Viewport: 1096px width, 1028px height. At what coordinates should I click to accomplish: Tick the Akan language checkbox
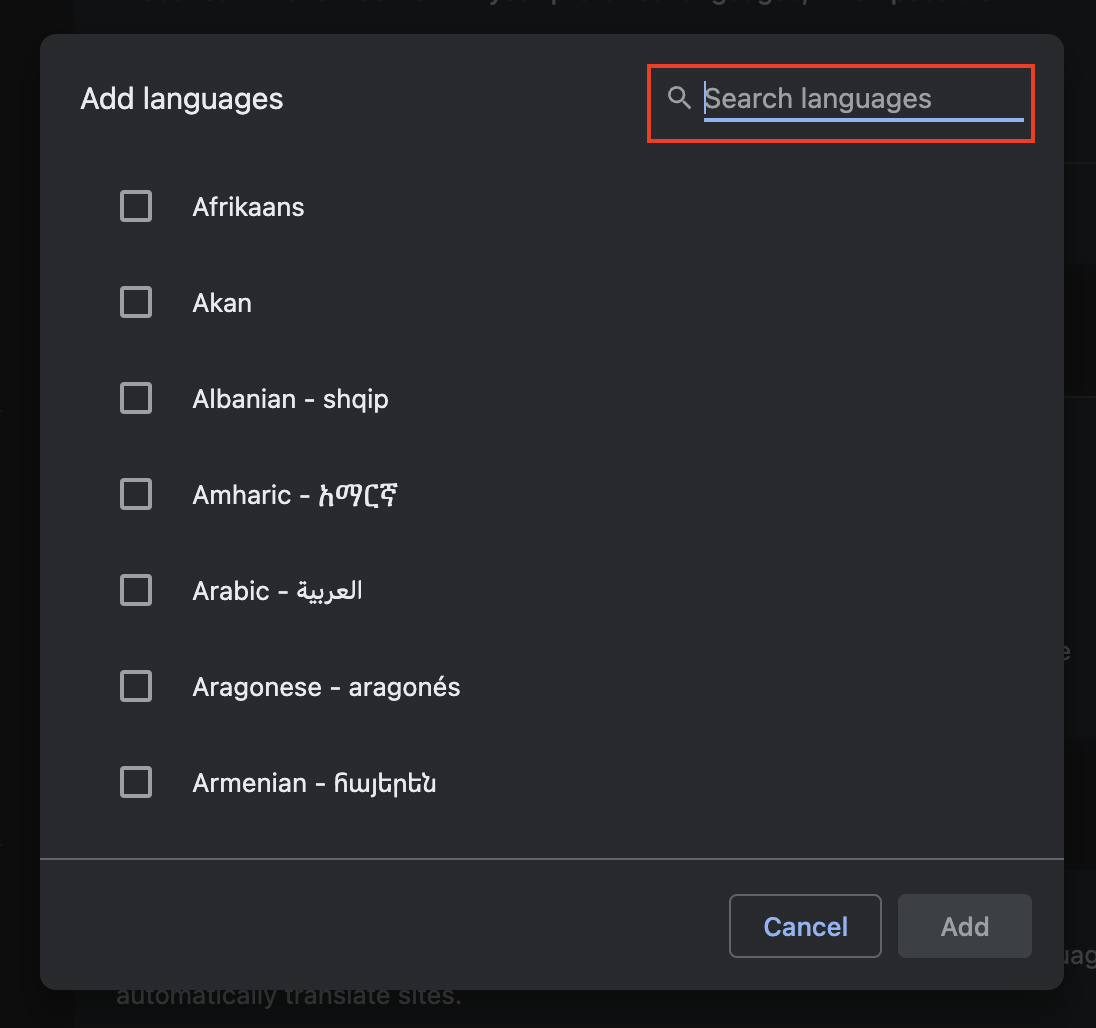pyautogui.click(x=136, y=302)
